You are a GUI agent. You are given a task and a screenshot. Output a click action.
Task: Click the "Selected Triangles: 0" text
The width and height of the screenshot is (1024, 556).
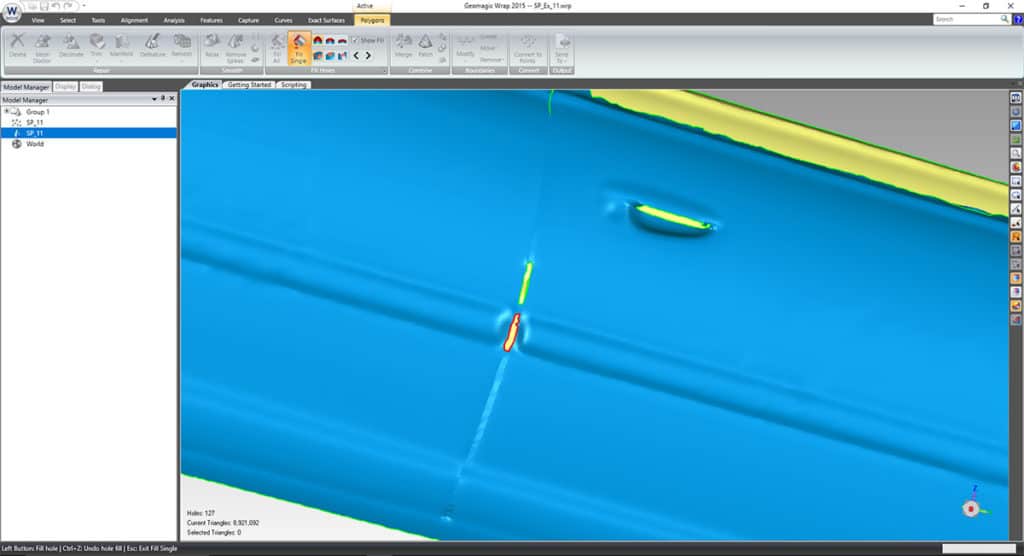pyautogui.click(x=214, y=532)
